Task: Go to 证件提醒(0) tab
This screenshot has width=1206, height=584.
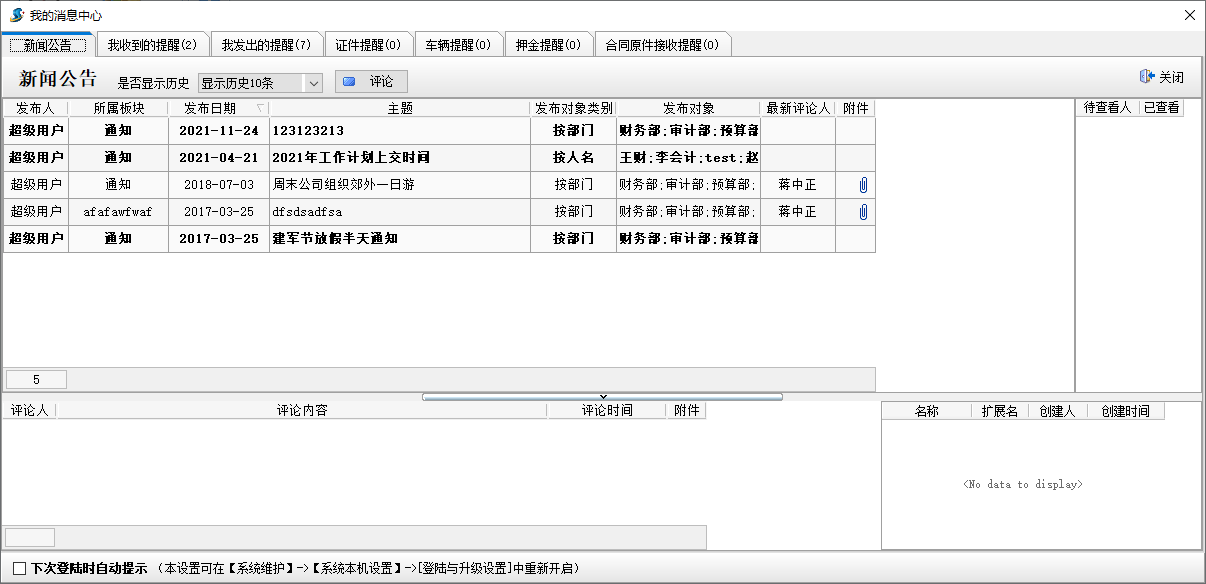Action: coord(368,45)
